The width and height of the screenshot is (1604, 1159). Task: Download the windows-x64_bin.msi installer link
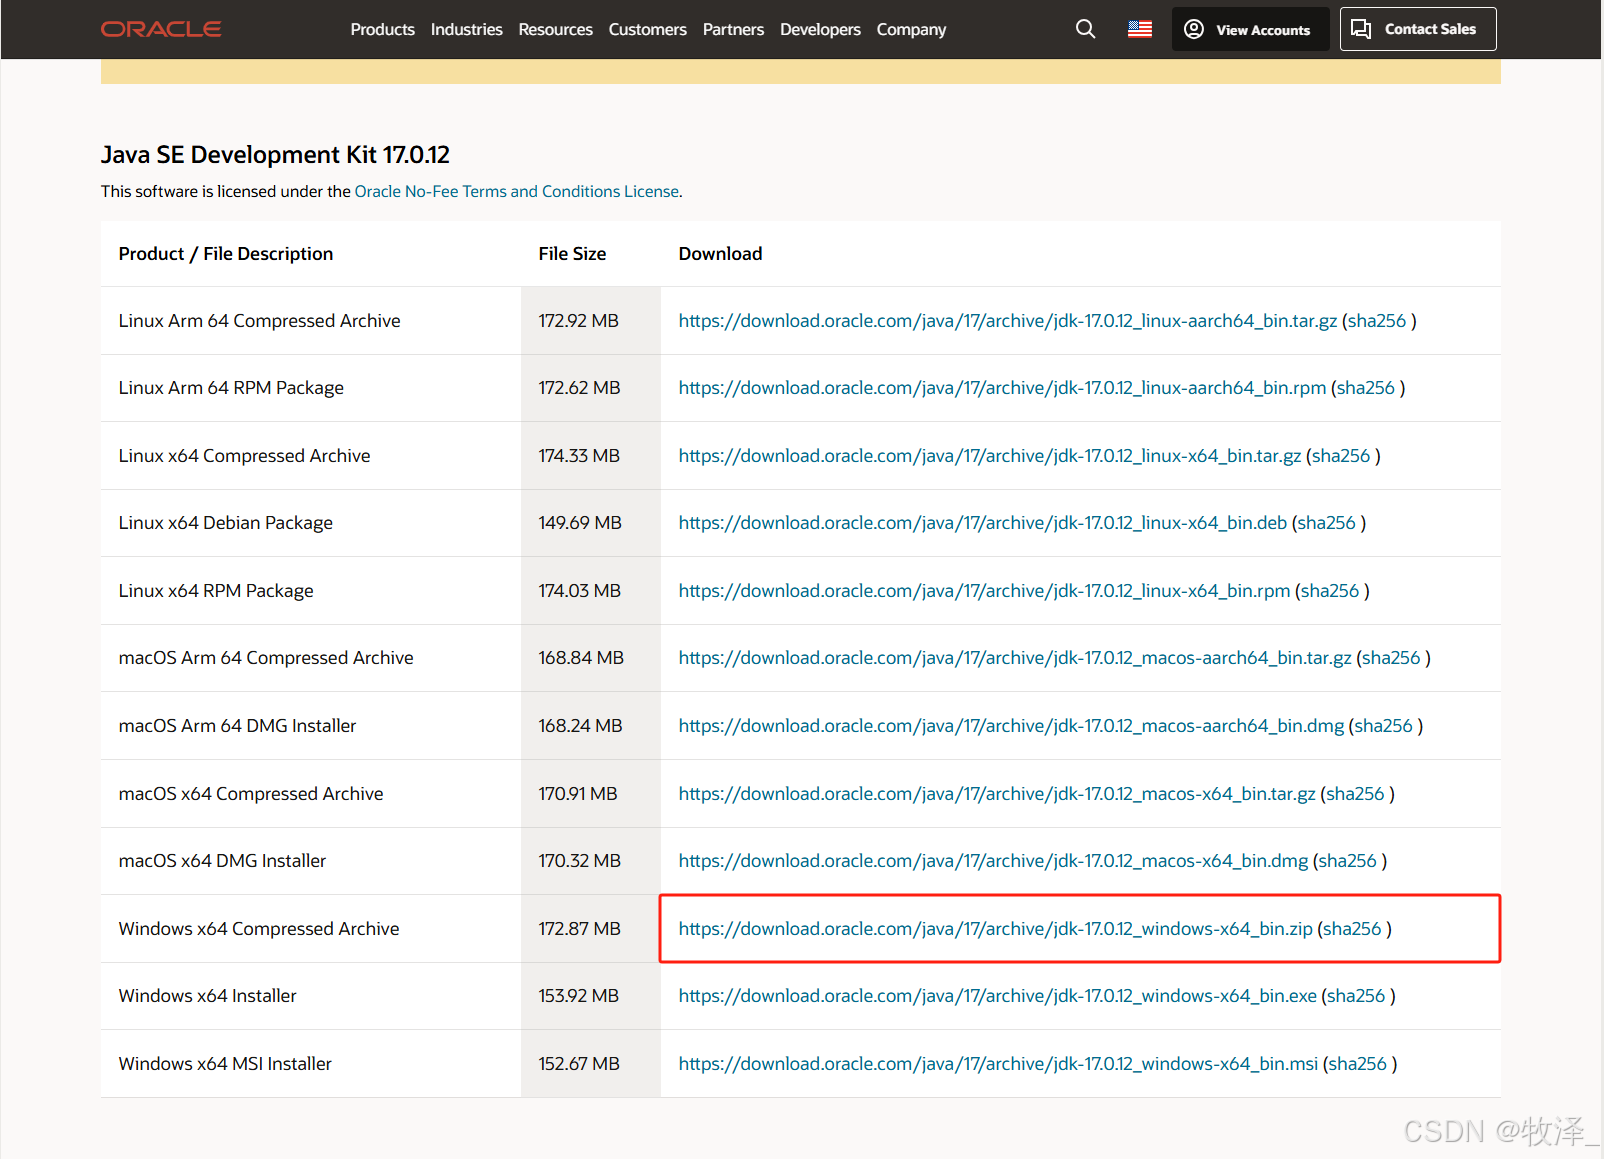[x=998, y=1064]
